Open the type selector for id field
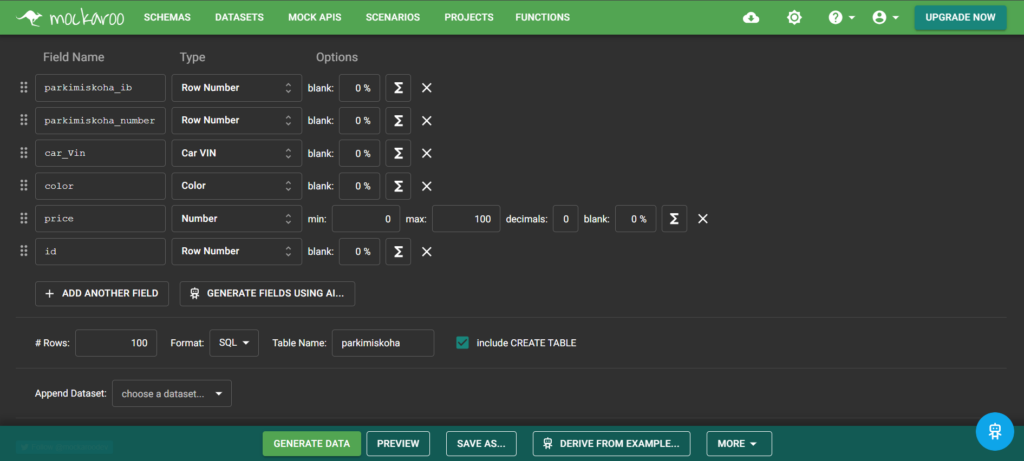The height and width of the screenshot is (461, 1024). (236, 251)
